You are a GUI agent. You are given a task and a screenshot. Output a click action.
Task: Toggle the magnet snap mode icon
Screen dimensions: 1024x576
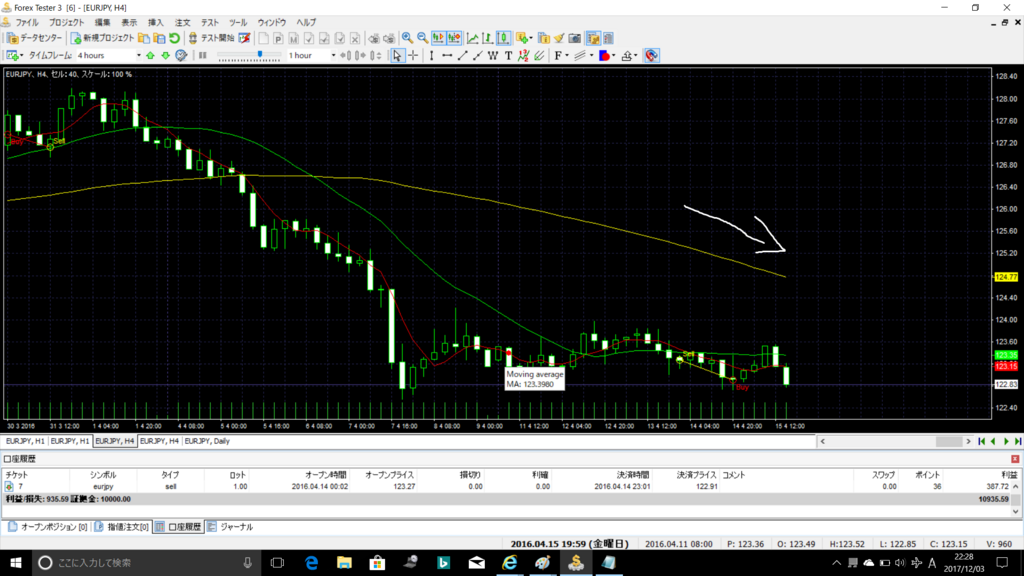(x=651, y=56)
